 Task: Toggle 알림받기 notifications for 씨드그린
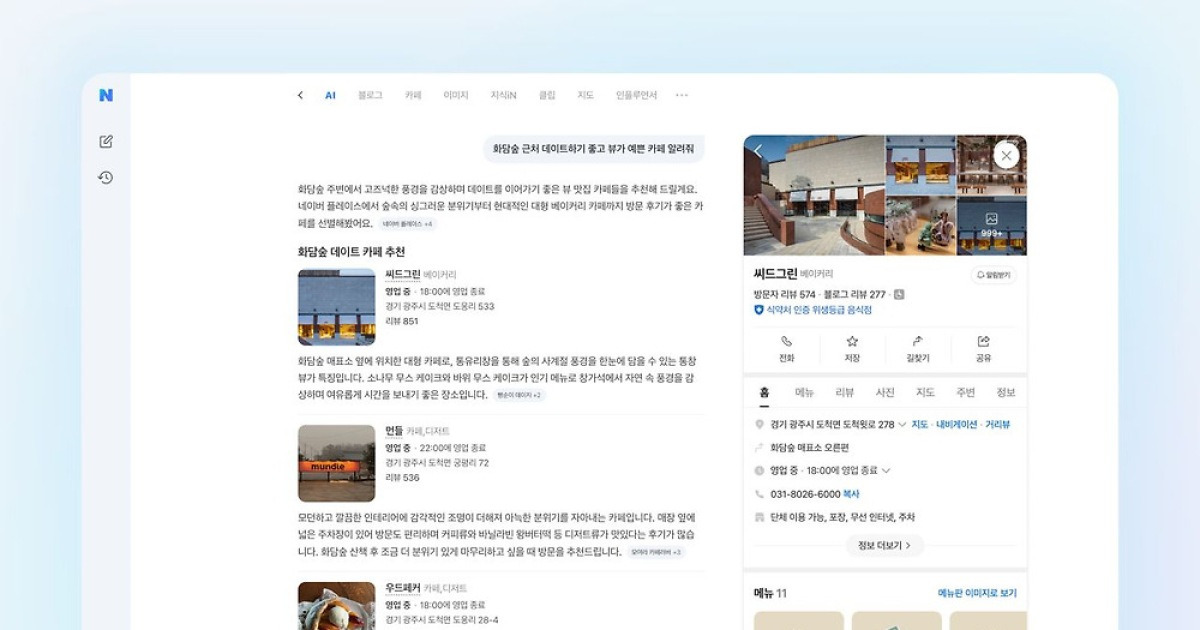992,274
